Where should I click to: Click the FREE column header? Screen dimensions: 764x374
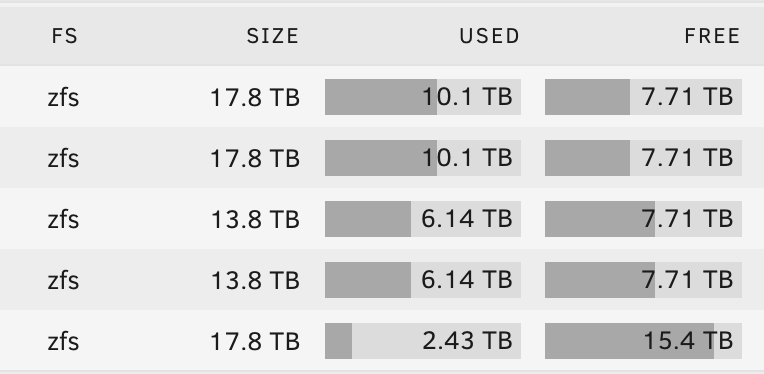tap(712, 36)
